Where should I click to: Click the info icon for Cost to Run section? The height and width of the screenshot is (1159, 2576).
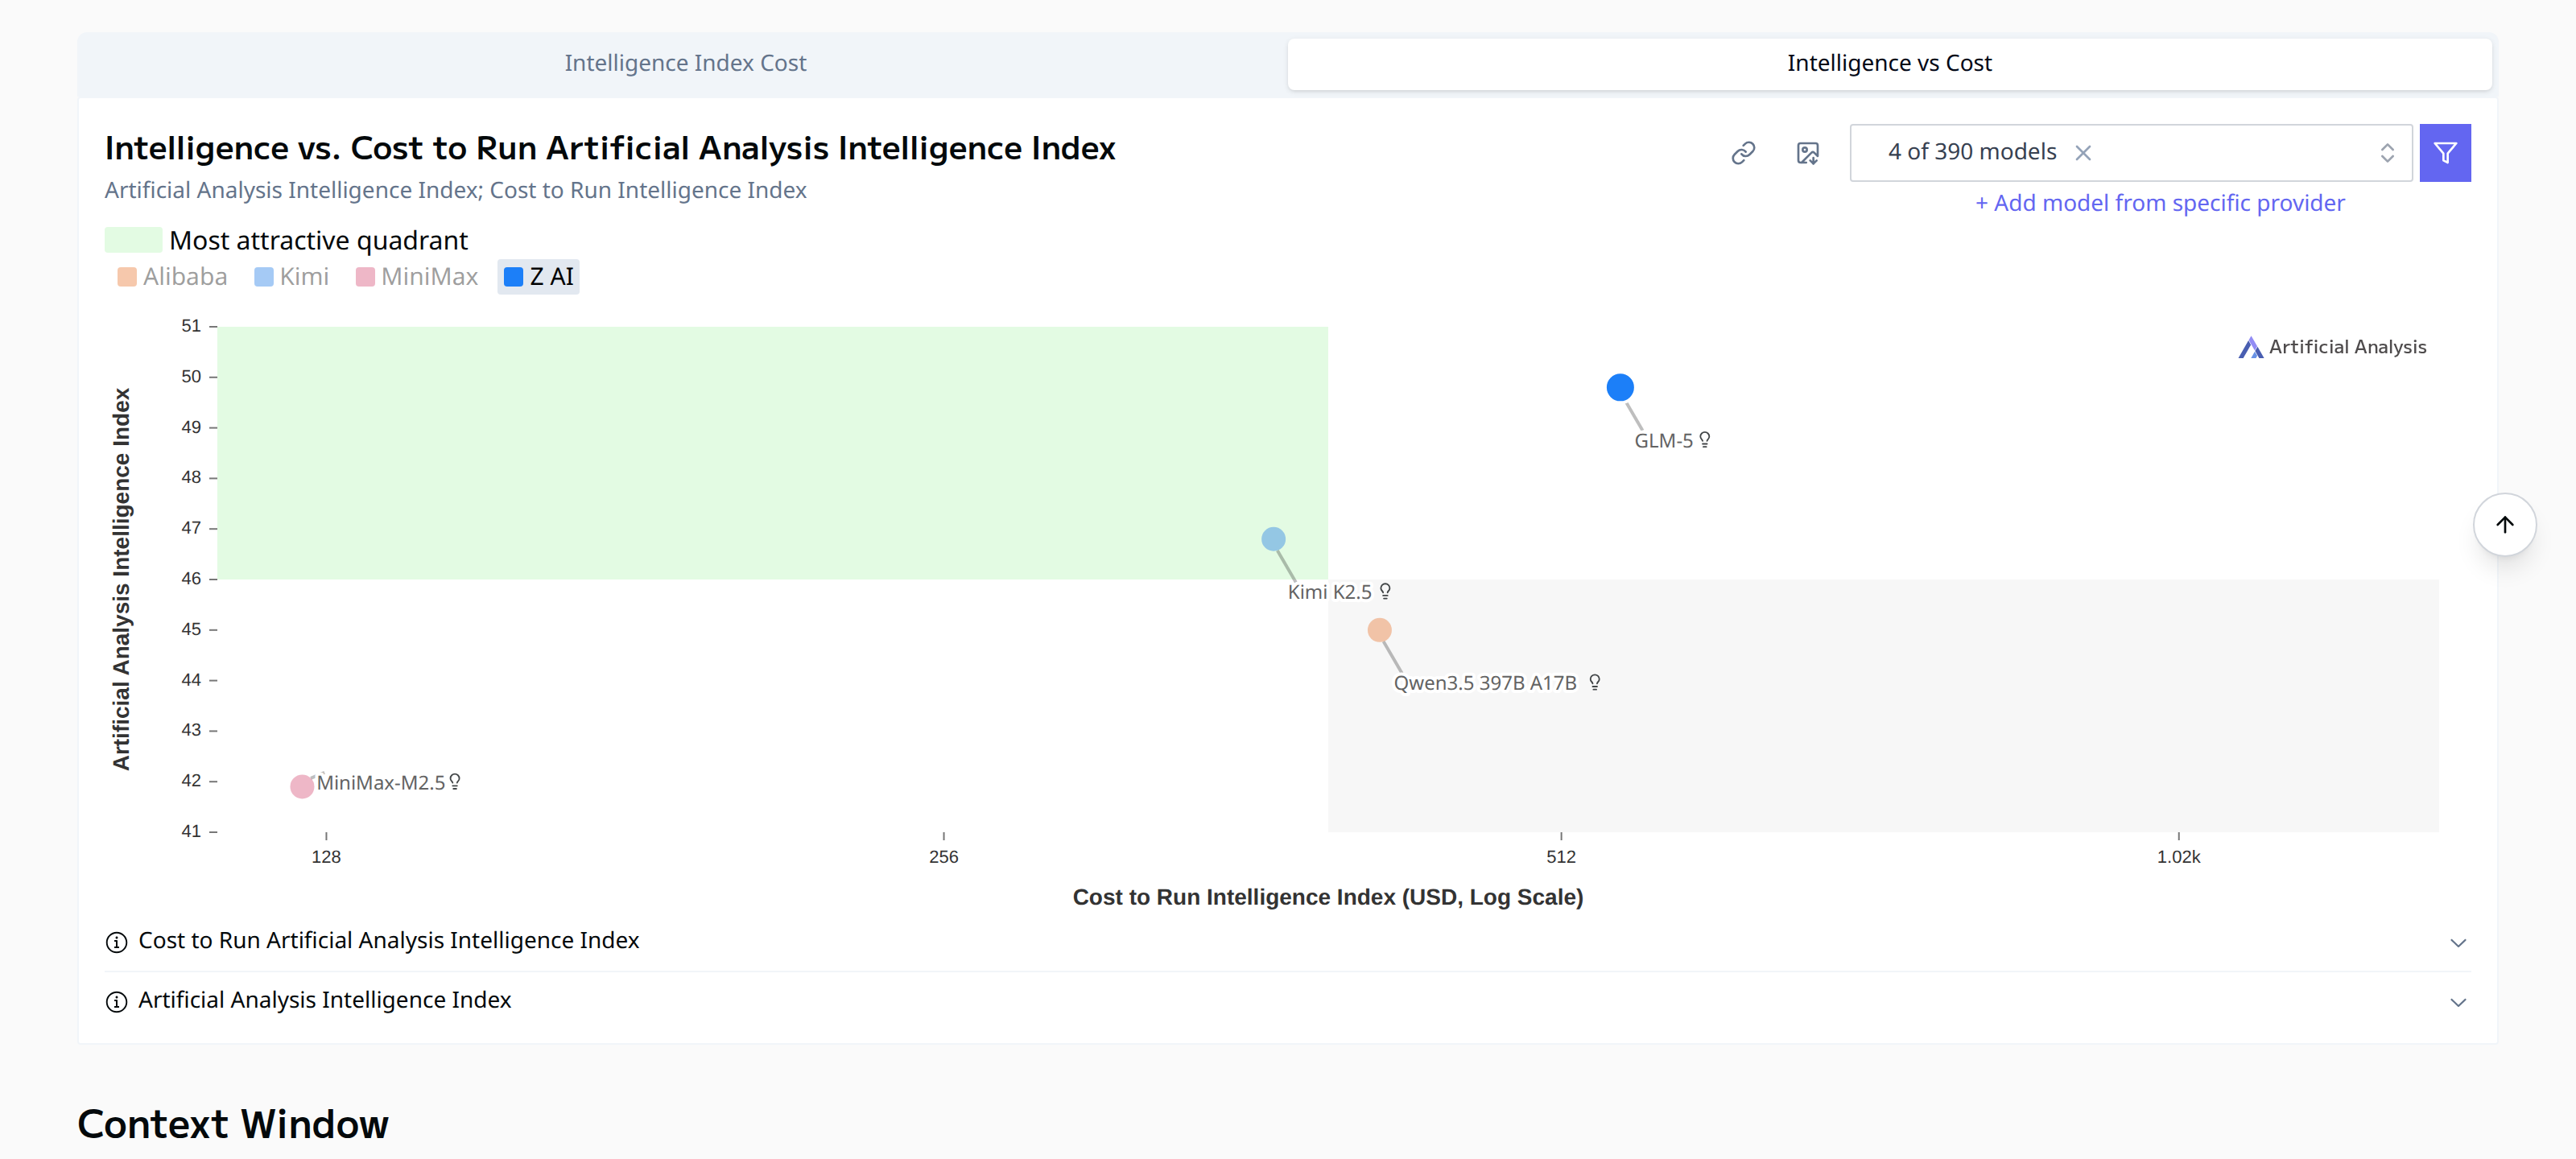117,942
